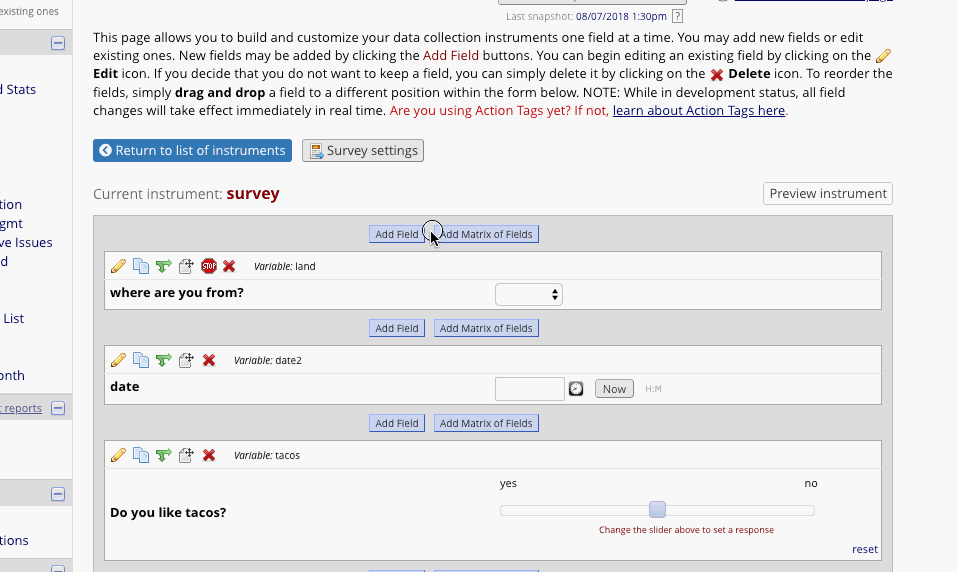Copy the land field

(x=141, y=266)
